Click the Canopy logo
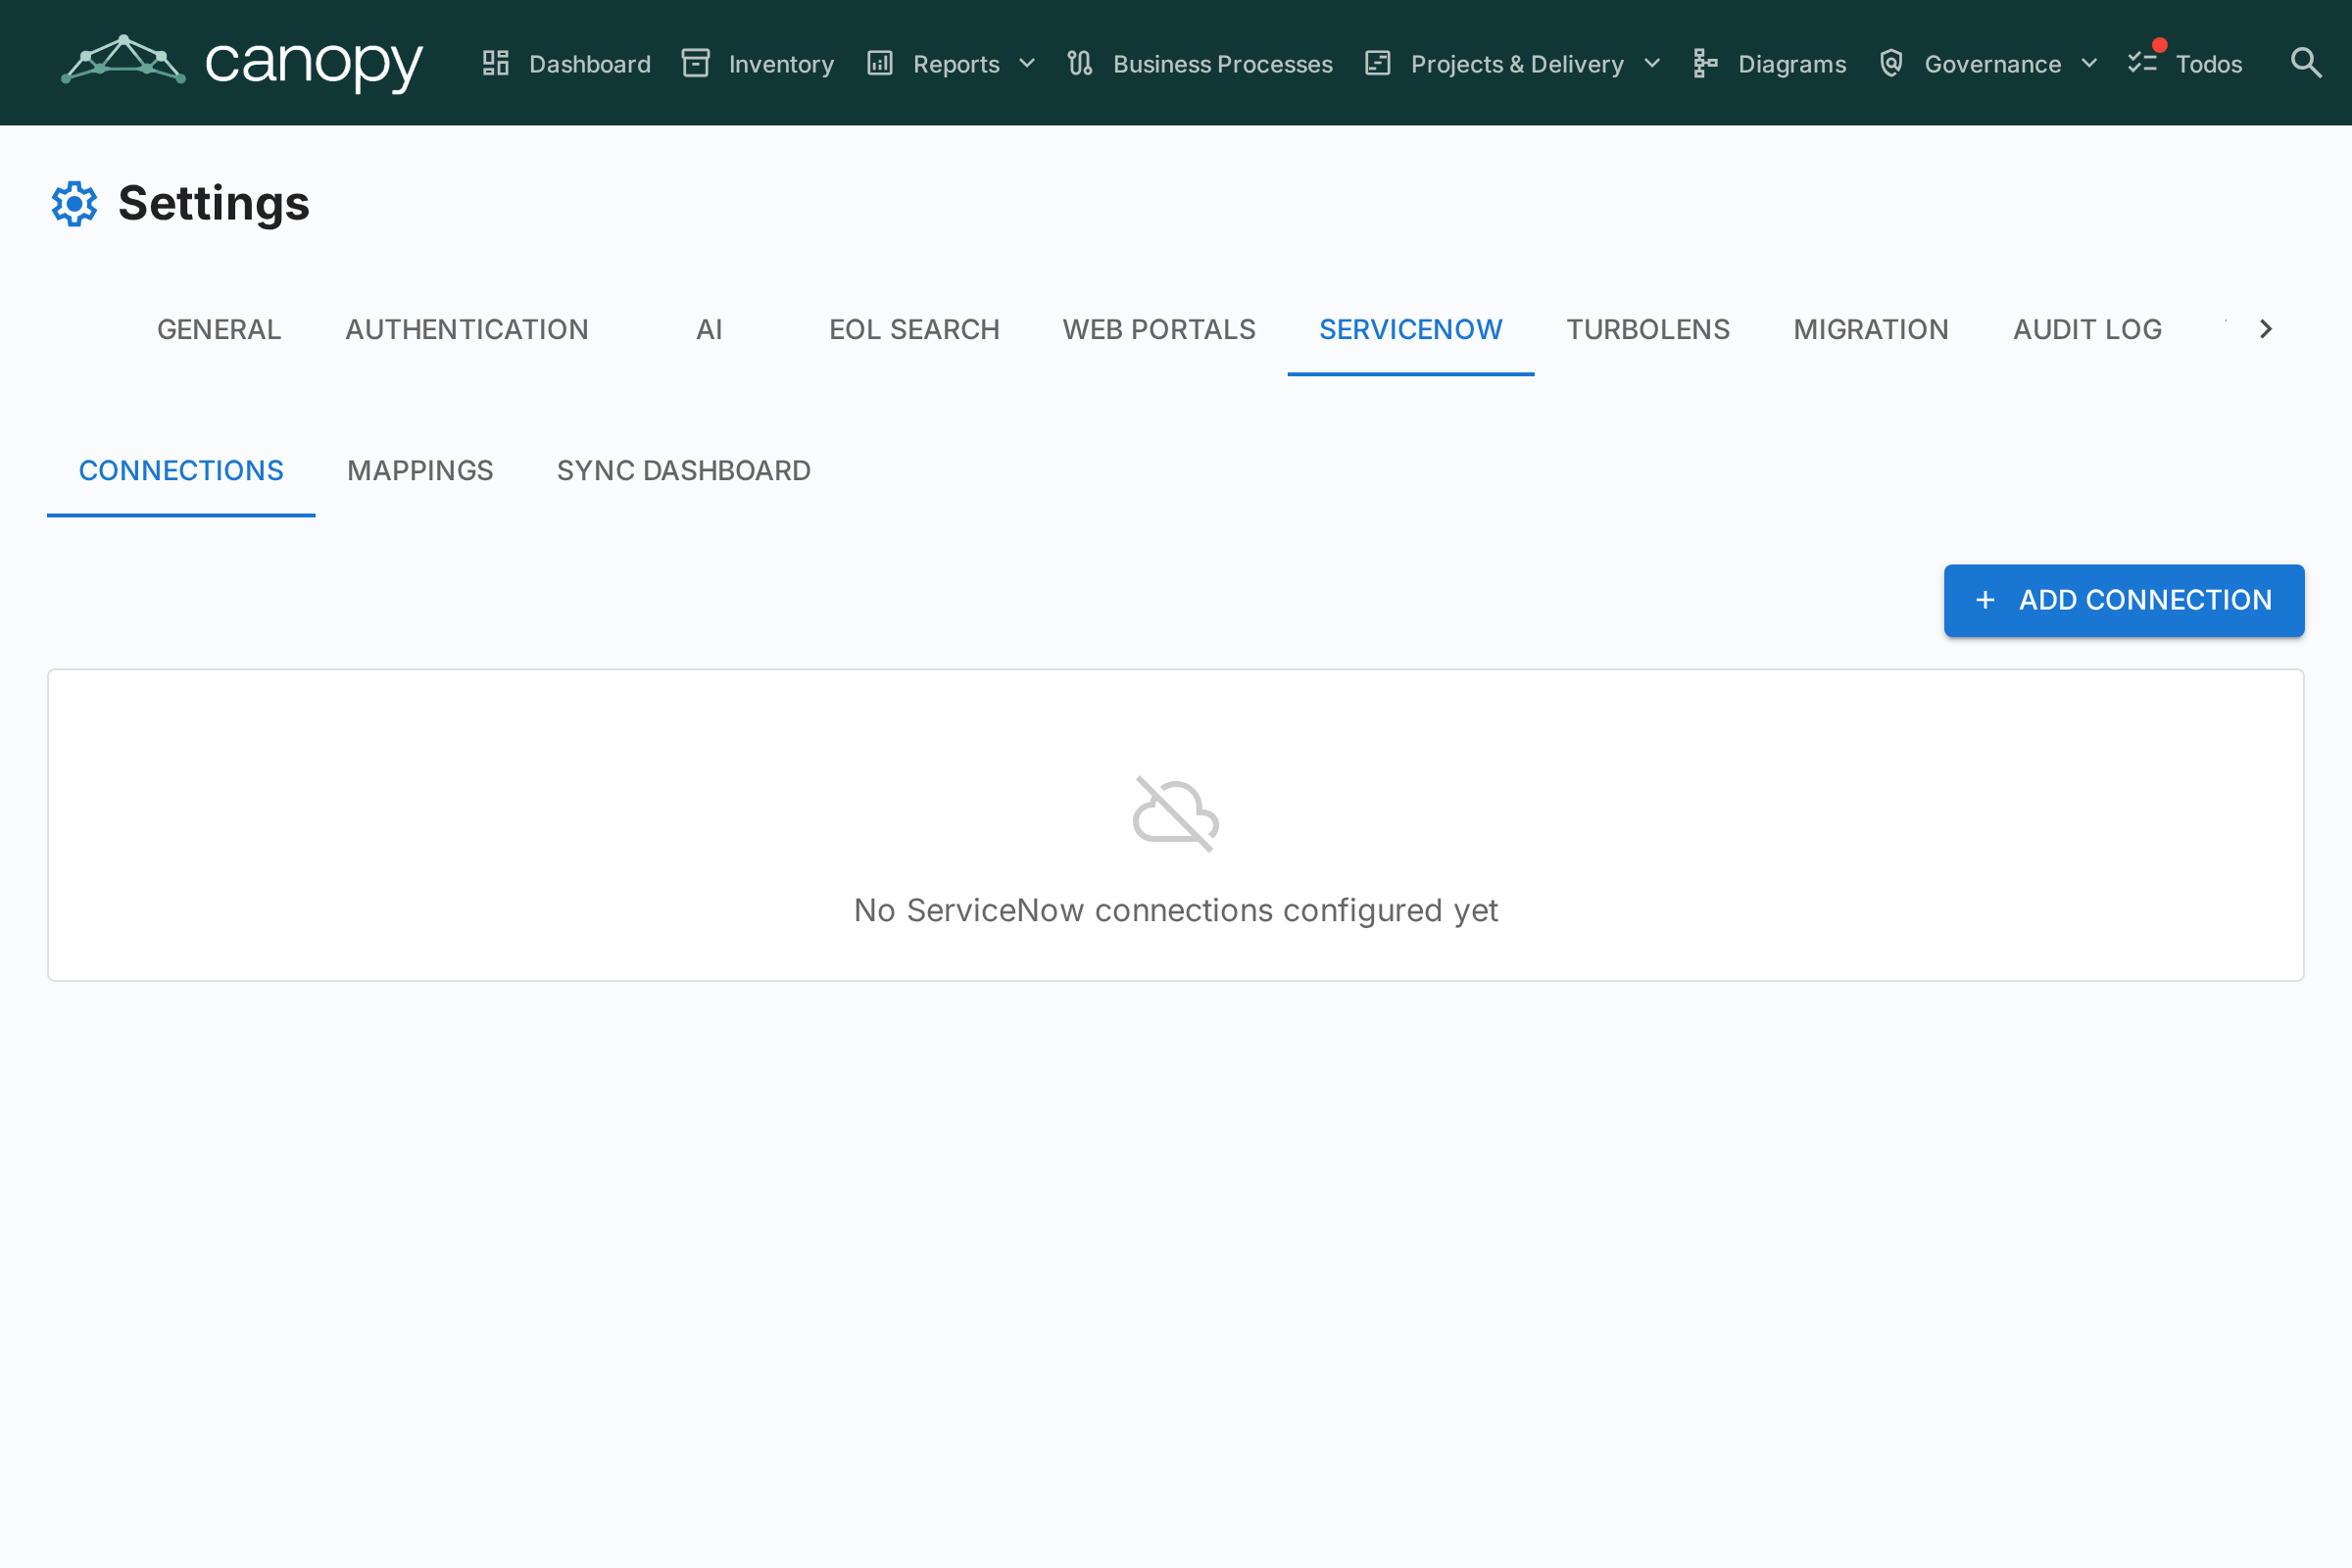2352x1568 pixels. point(241,62)
